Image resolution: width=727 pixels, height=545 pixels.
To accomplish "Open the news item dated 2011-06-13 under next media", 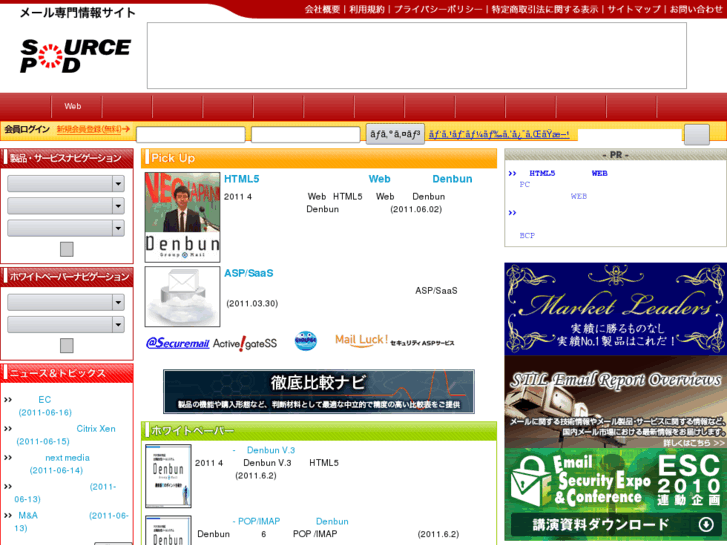I will (65, 493).
